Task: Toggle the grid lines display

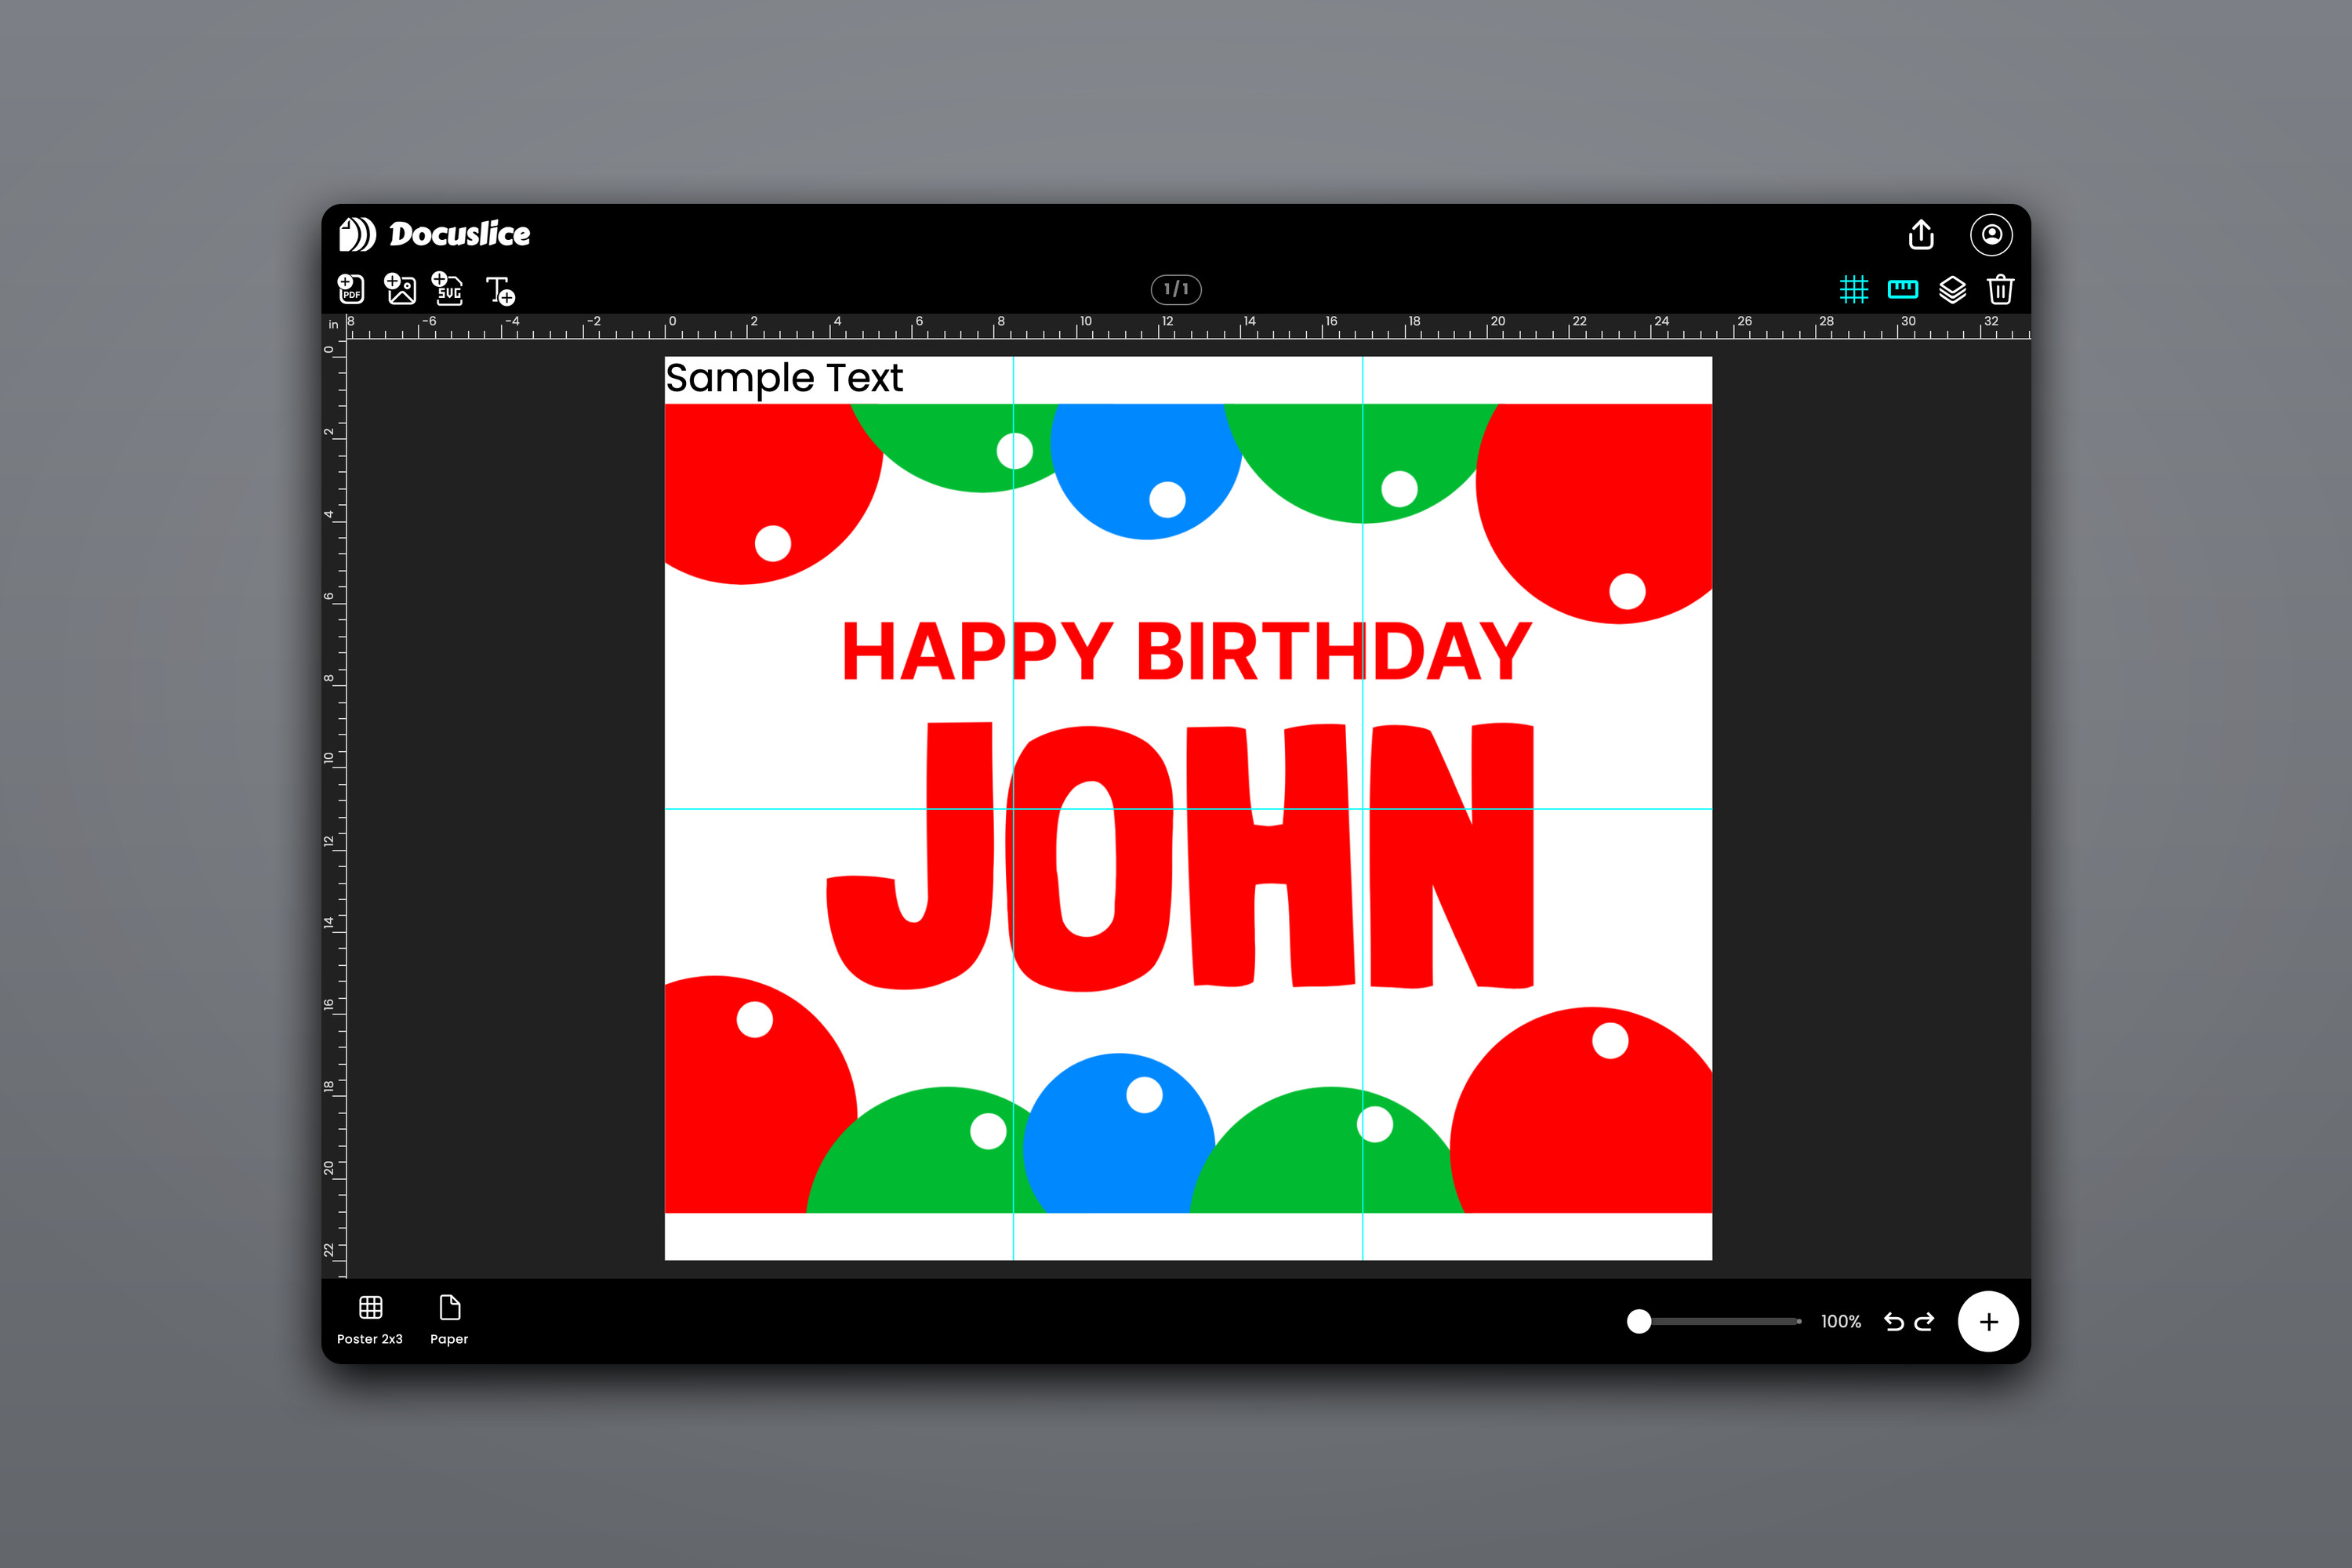Action: [x=1854, y=290]
